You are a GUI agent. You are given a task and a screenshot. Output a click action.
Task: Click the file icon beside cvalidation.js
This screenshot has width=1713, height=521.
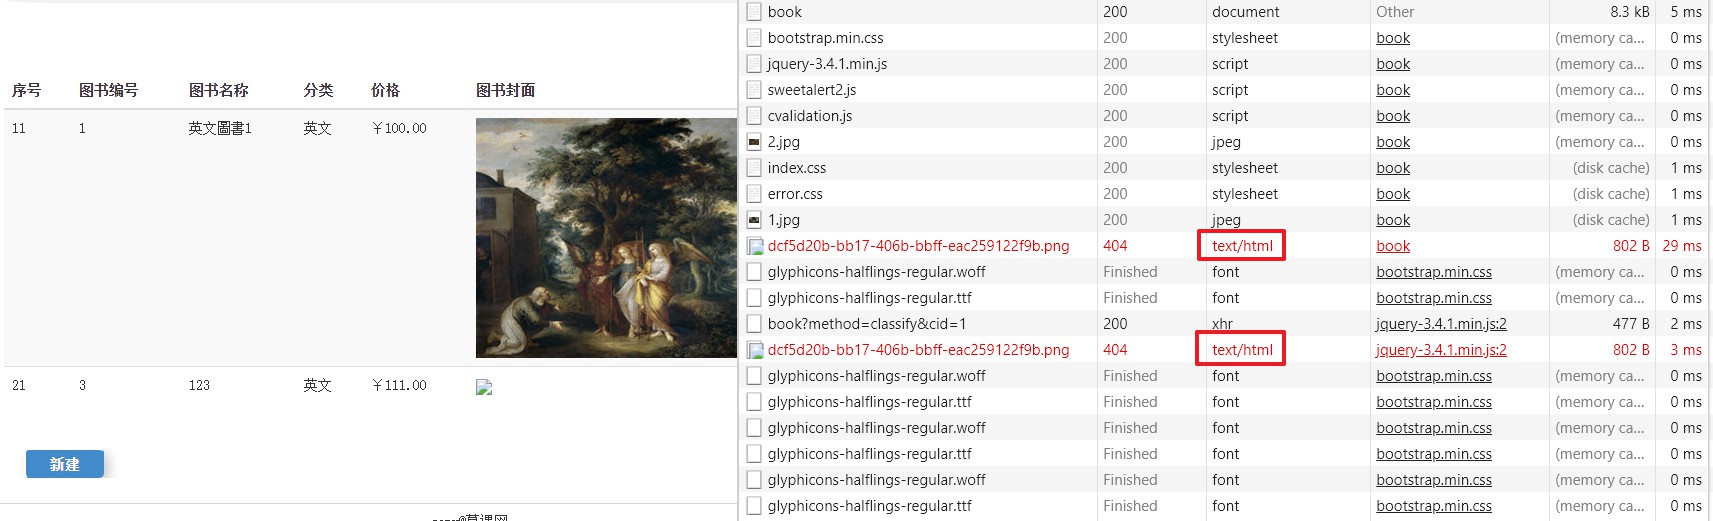coord(754,116)
